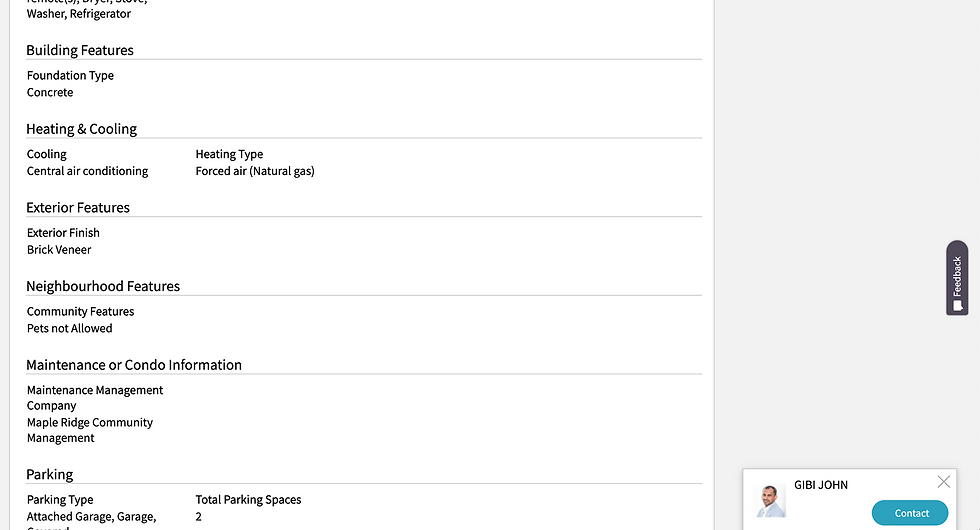Click the Parking section heading
This screenshot has width=980, height=530.
click(x=50, y=474)
